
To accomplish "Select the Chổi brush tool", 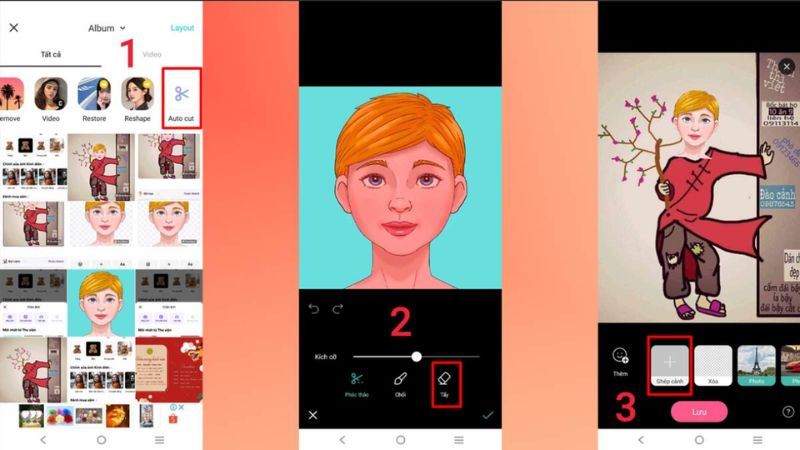I will tap(400, 380).
